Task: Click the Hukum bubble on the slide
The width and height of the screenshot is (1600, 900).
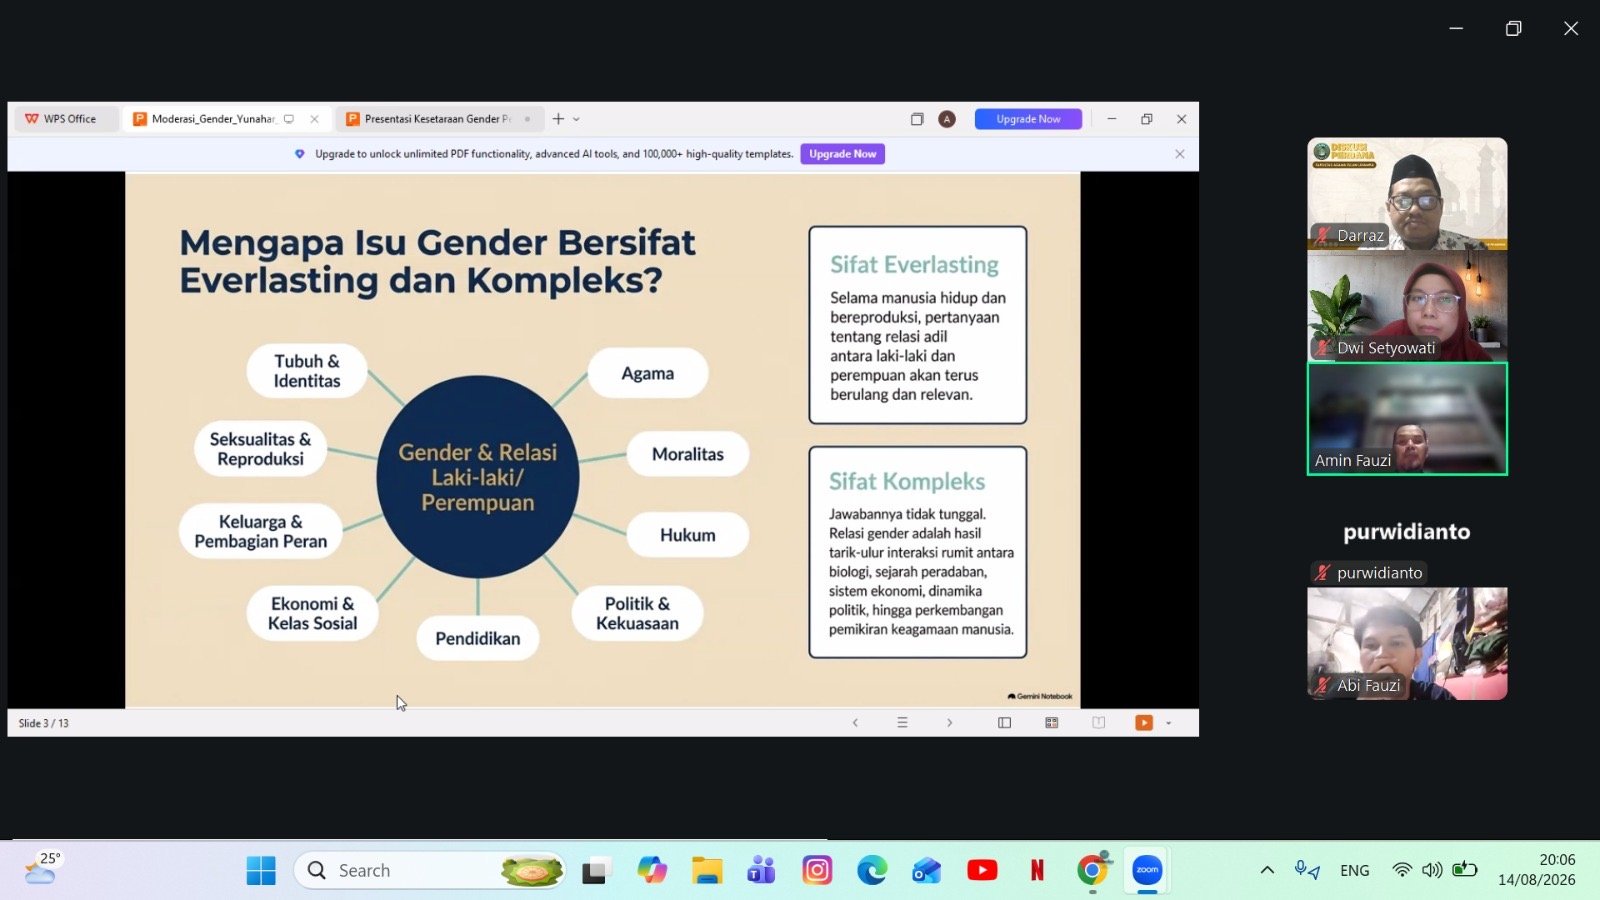Action: click(x=688, y=535)
